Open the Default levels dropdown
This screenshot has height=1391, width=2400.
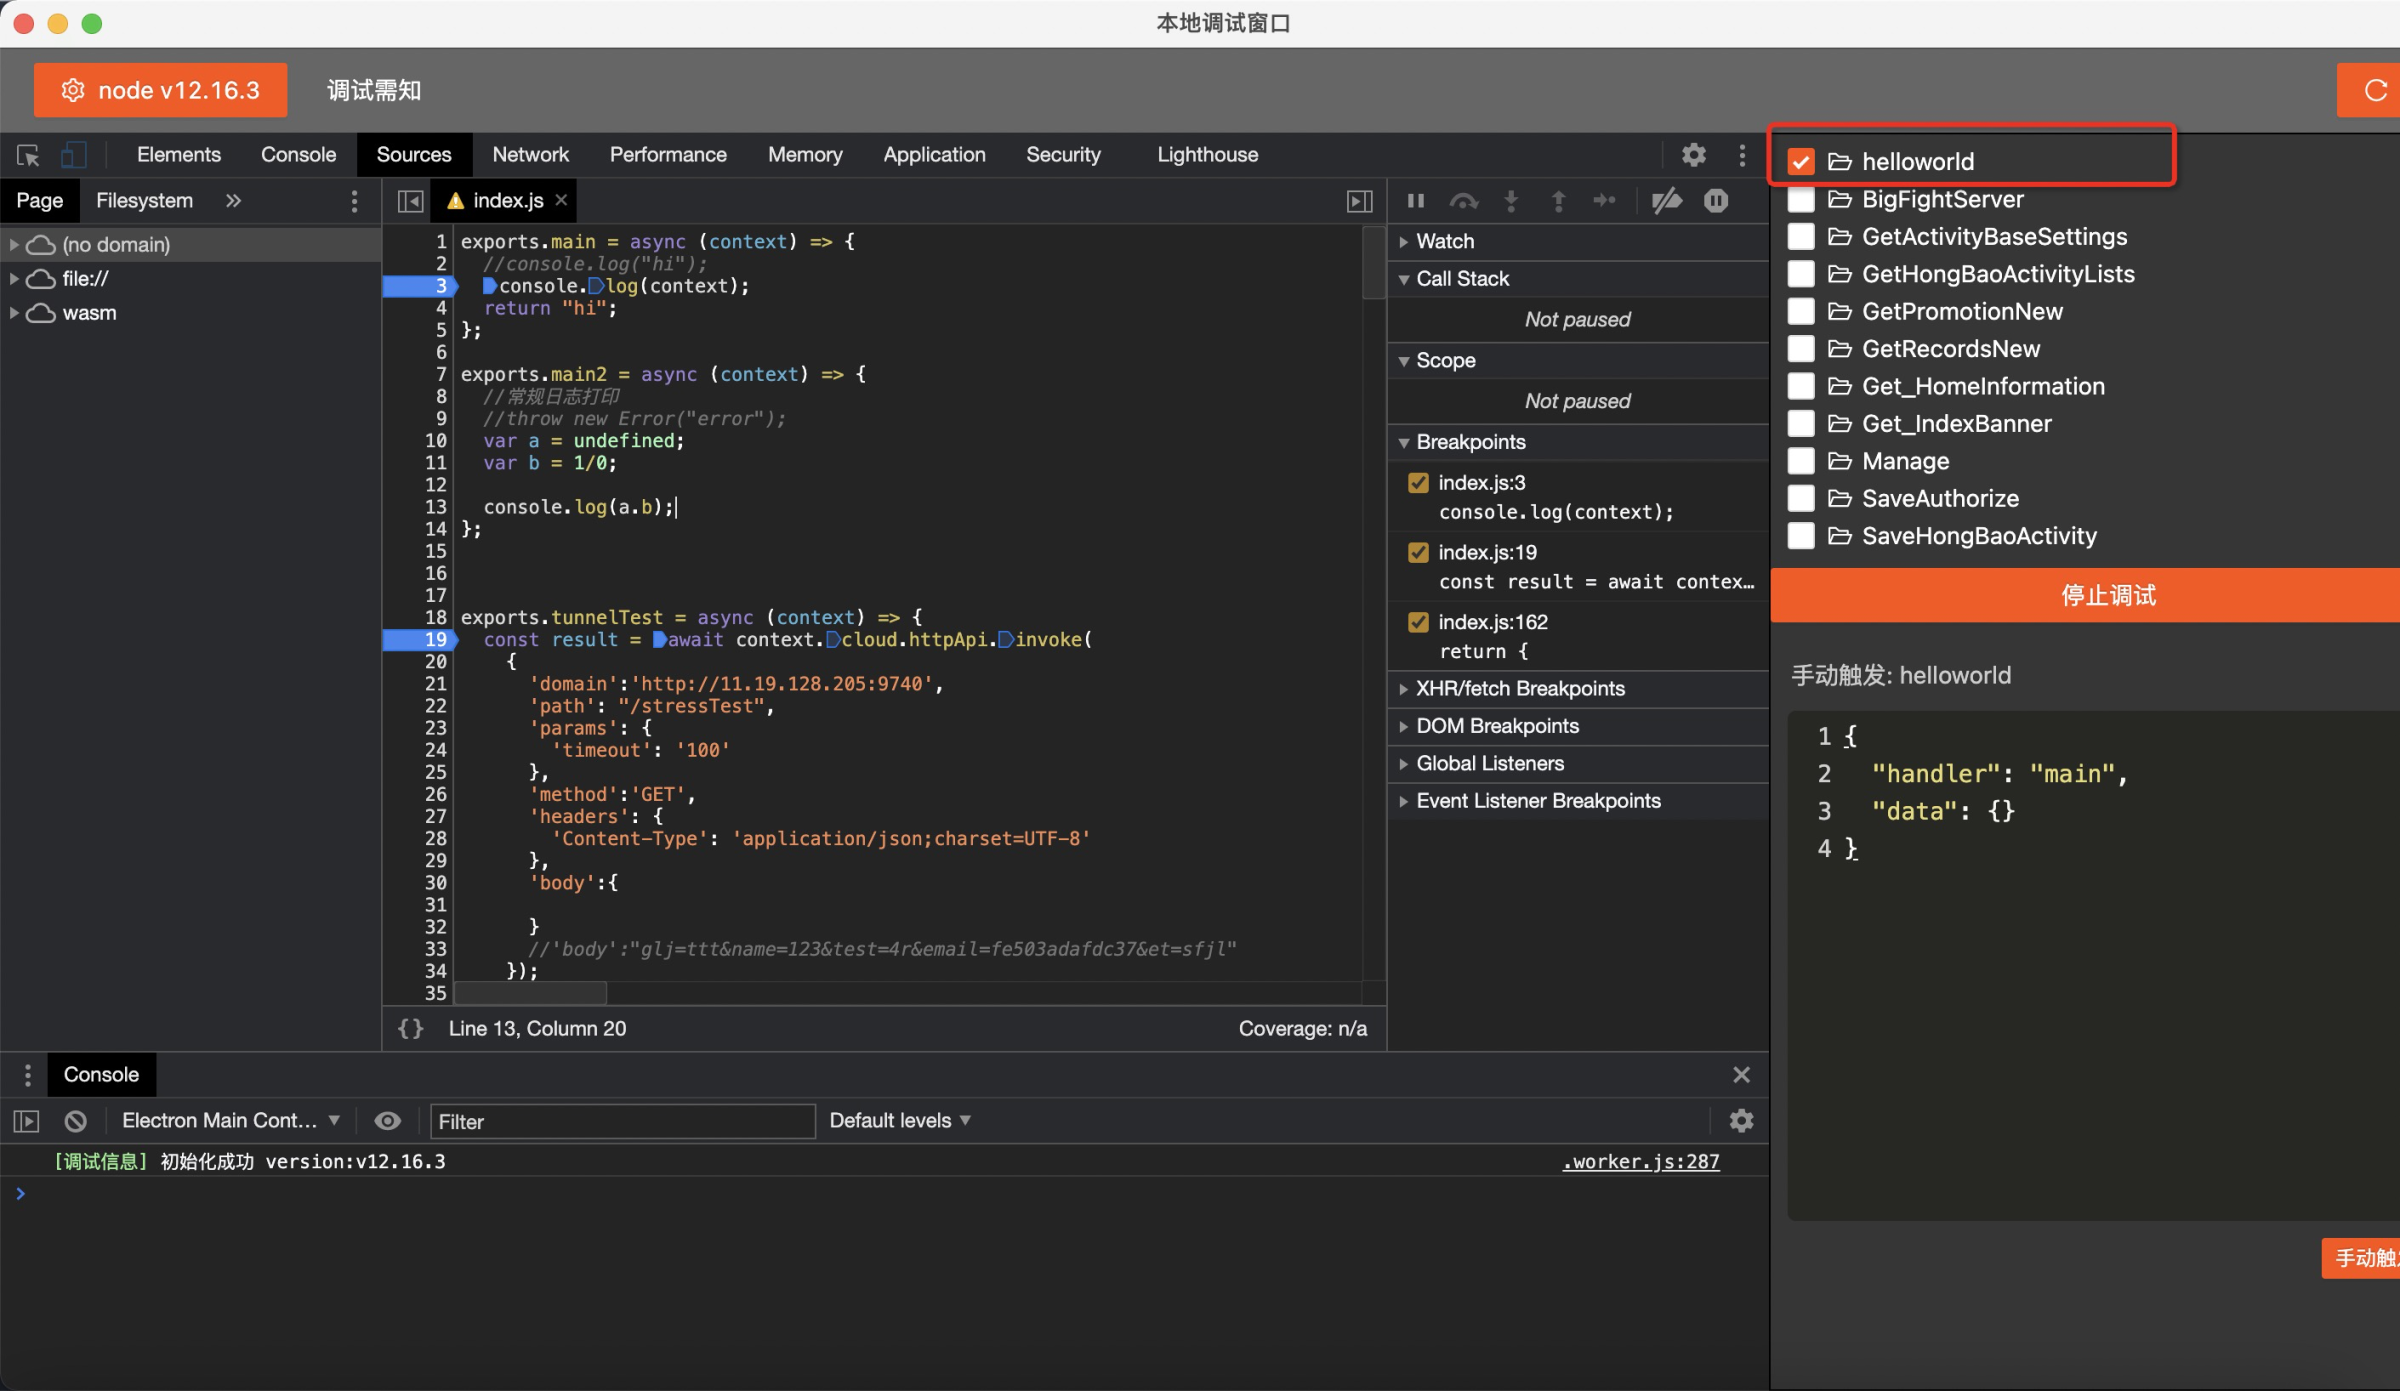click(x=900, y=1121)
